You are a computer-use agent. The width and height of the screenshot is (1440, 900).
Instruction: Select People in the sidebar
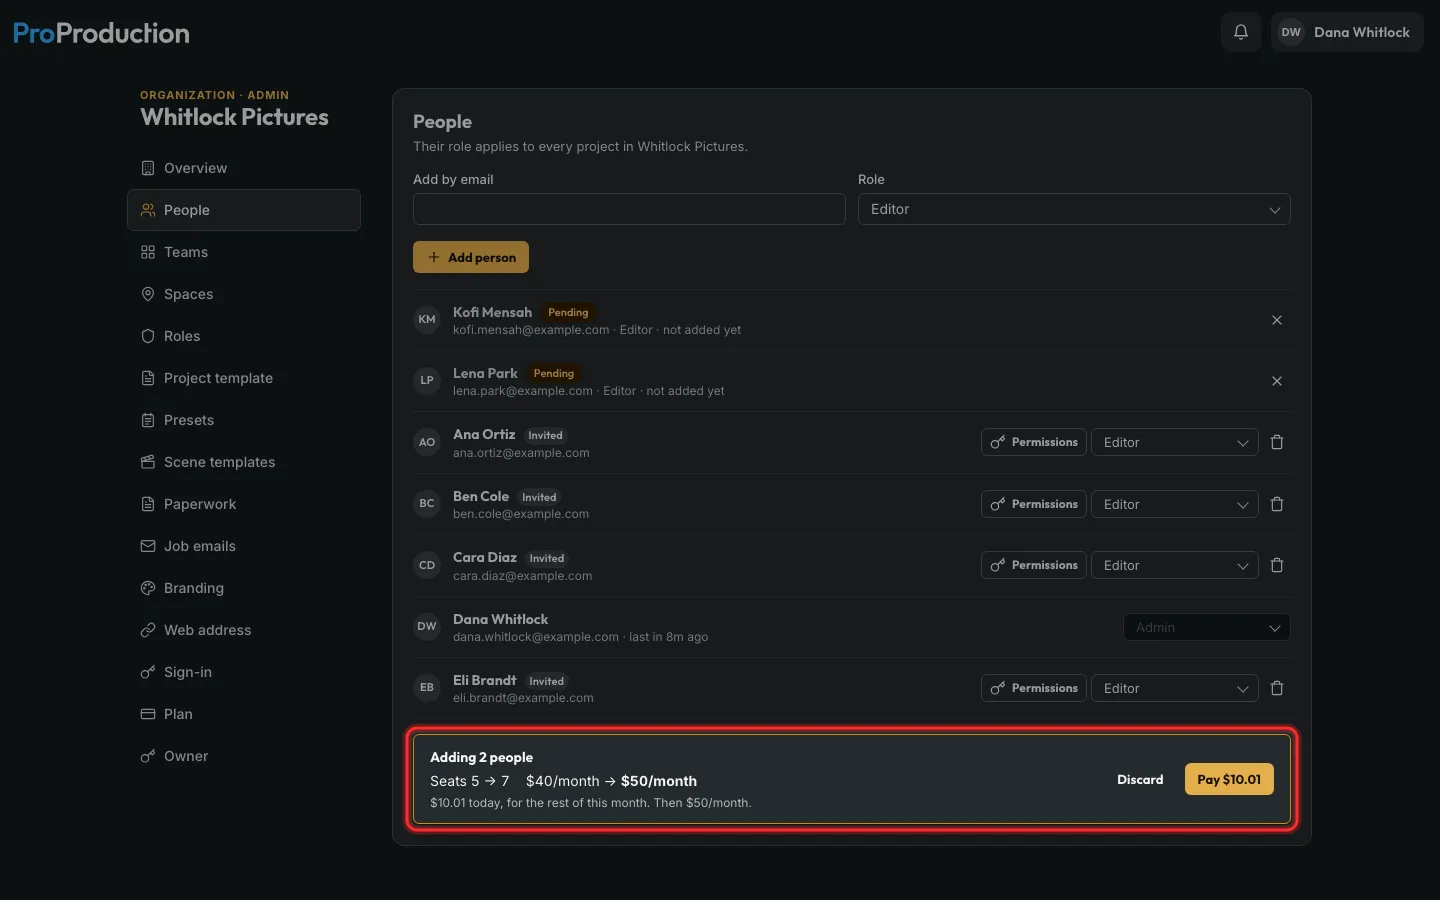[x=244, y=210]
